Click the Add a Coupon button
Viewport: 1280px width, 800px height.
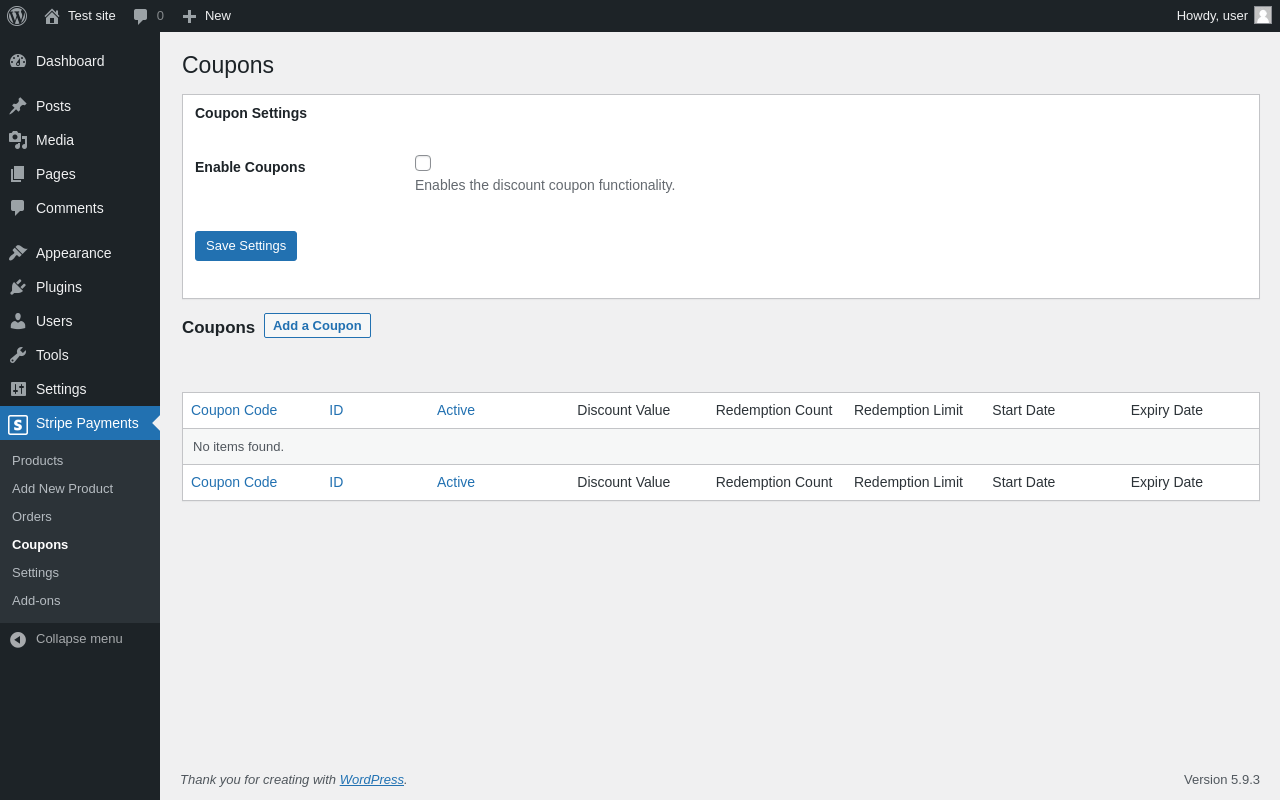point(317,326)
